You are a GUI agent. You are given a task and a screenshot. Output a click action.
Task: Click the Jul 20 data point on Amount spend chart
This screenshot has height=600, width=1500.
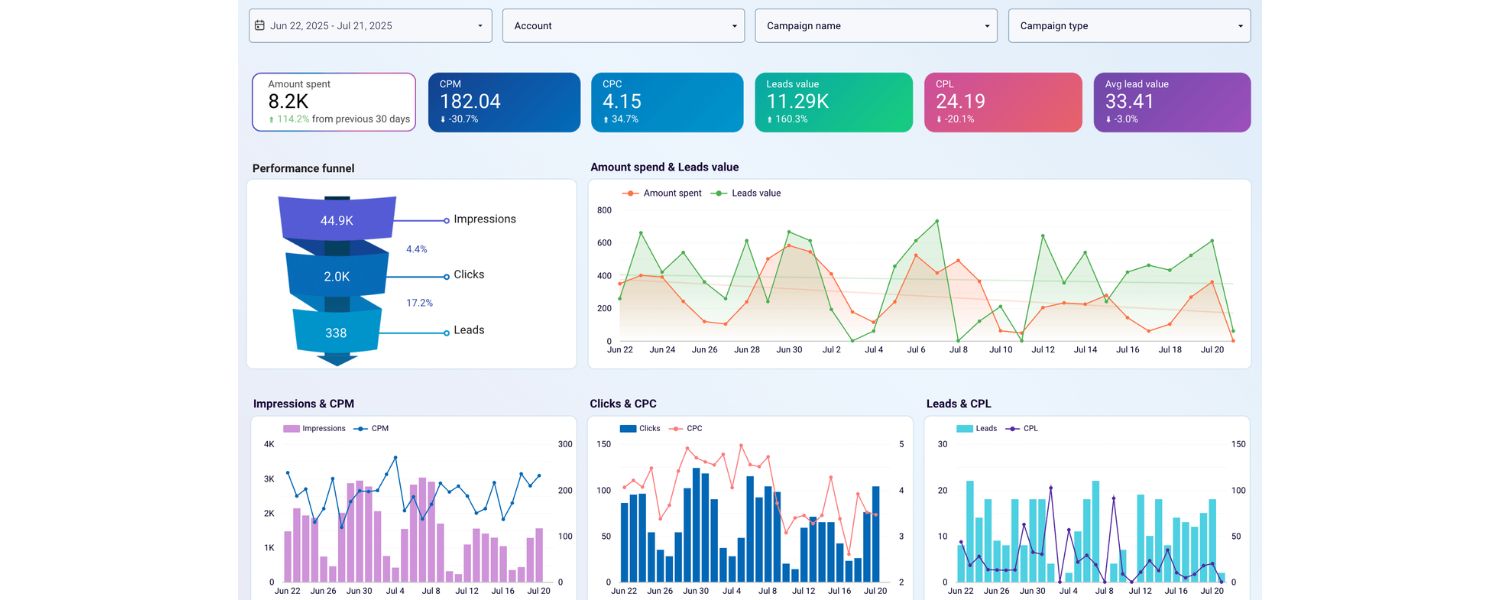pyautogui.click(x=1213, y=283)
